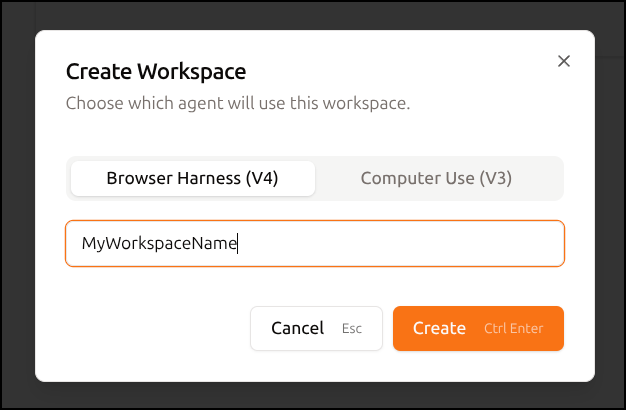Choose the V3 option in the agent selector

(x=436, y=178)
